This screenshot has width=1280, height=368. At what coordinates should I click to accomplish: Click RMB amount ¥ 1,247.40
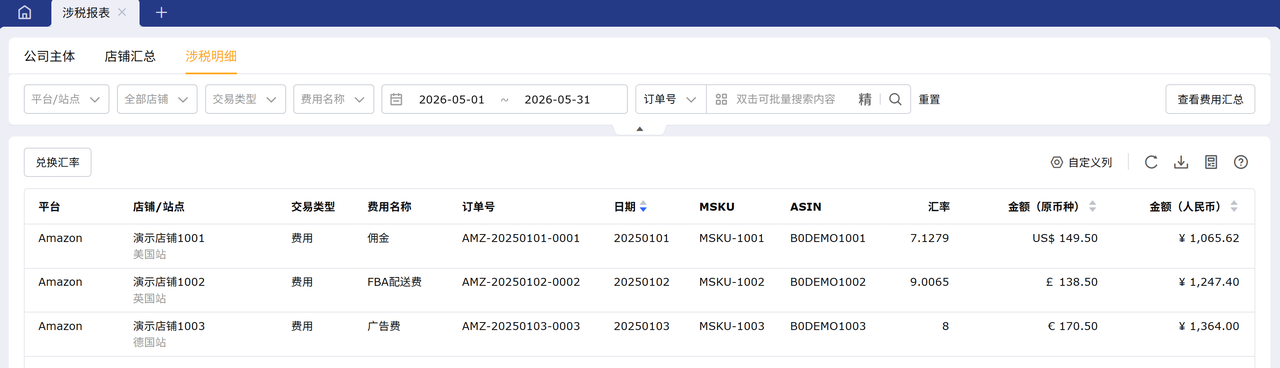pos(1209,282)
